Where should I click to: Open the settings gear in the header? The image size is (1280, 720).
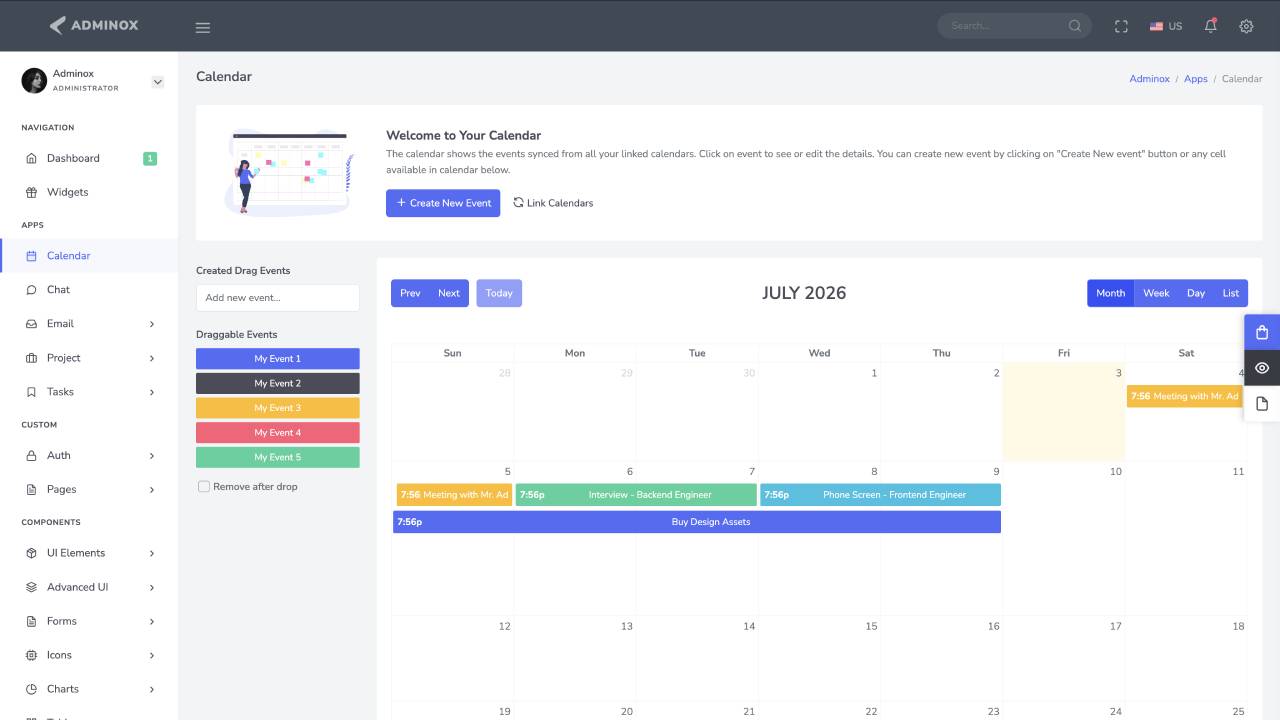point(1246,26)
